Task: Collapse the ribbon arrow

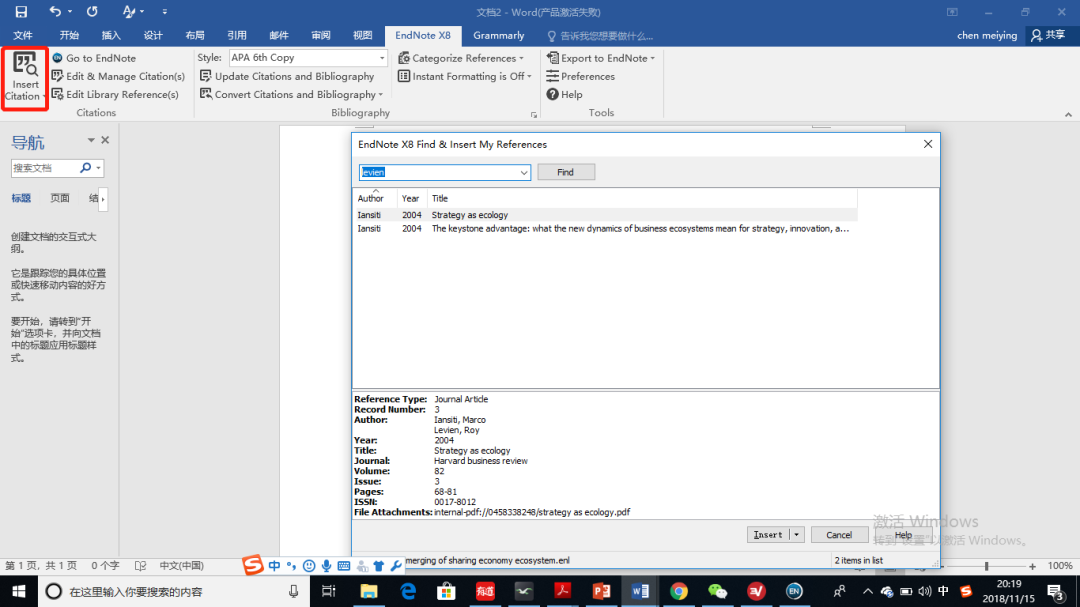Action: pos(1068,114)
